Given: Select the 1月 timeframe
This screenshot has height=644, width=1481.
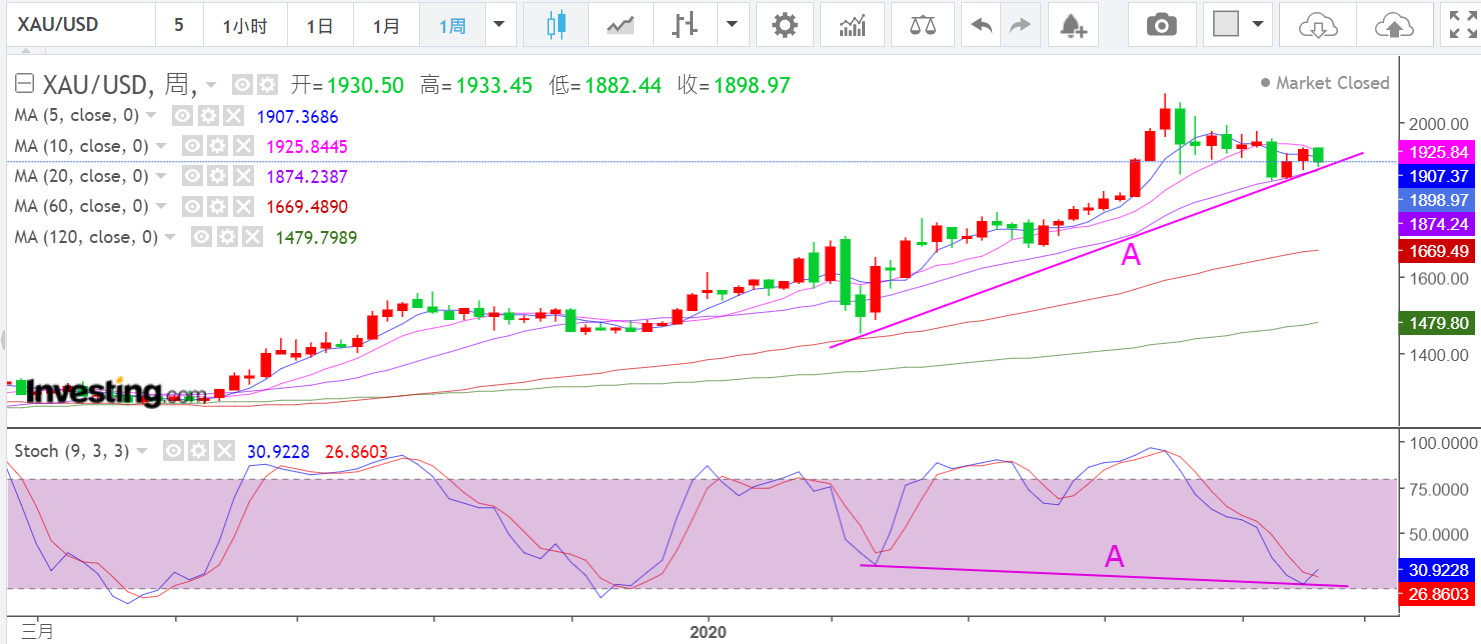Looking at the screenshot, I should point(386,25).
